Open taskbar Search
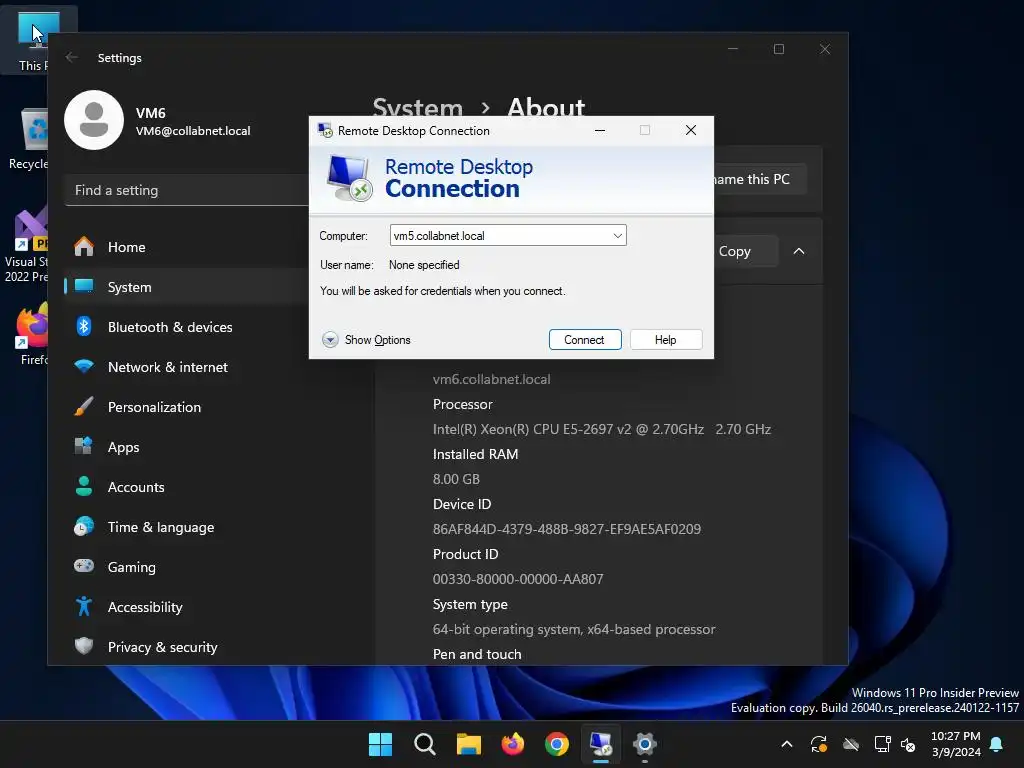The height and width of the screenshot is (768, 1024). click(424, 744)
